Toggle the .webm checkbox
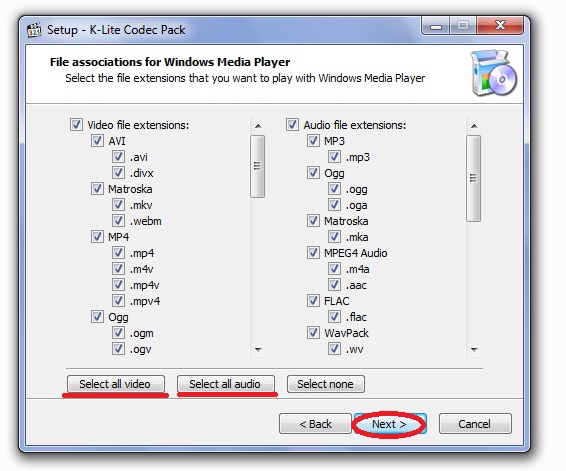Image resolution: width=566 pixels, height=471 pixels. point(118,221)
